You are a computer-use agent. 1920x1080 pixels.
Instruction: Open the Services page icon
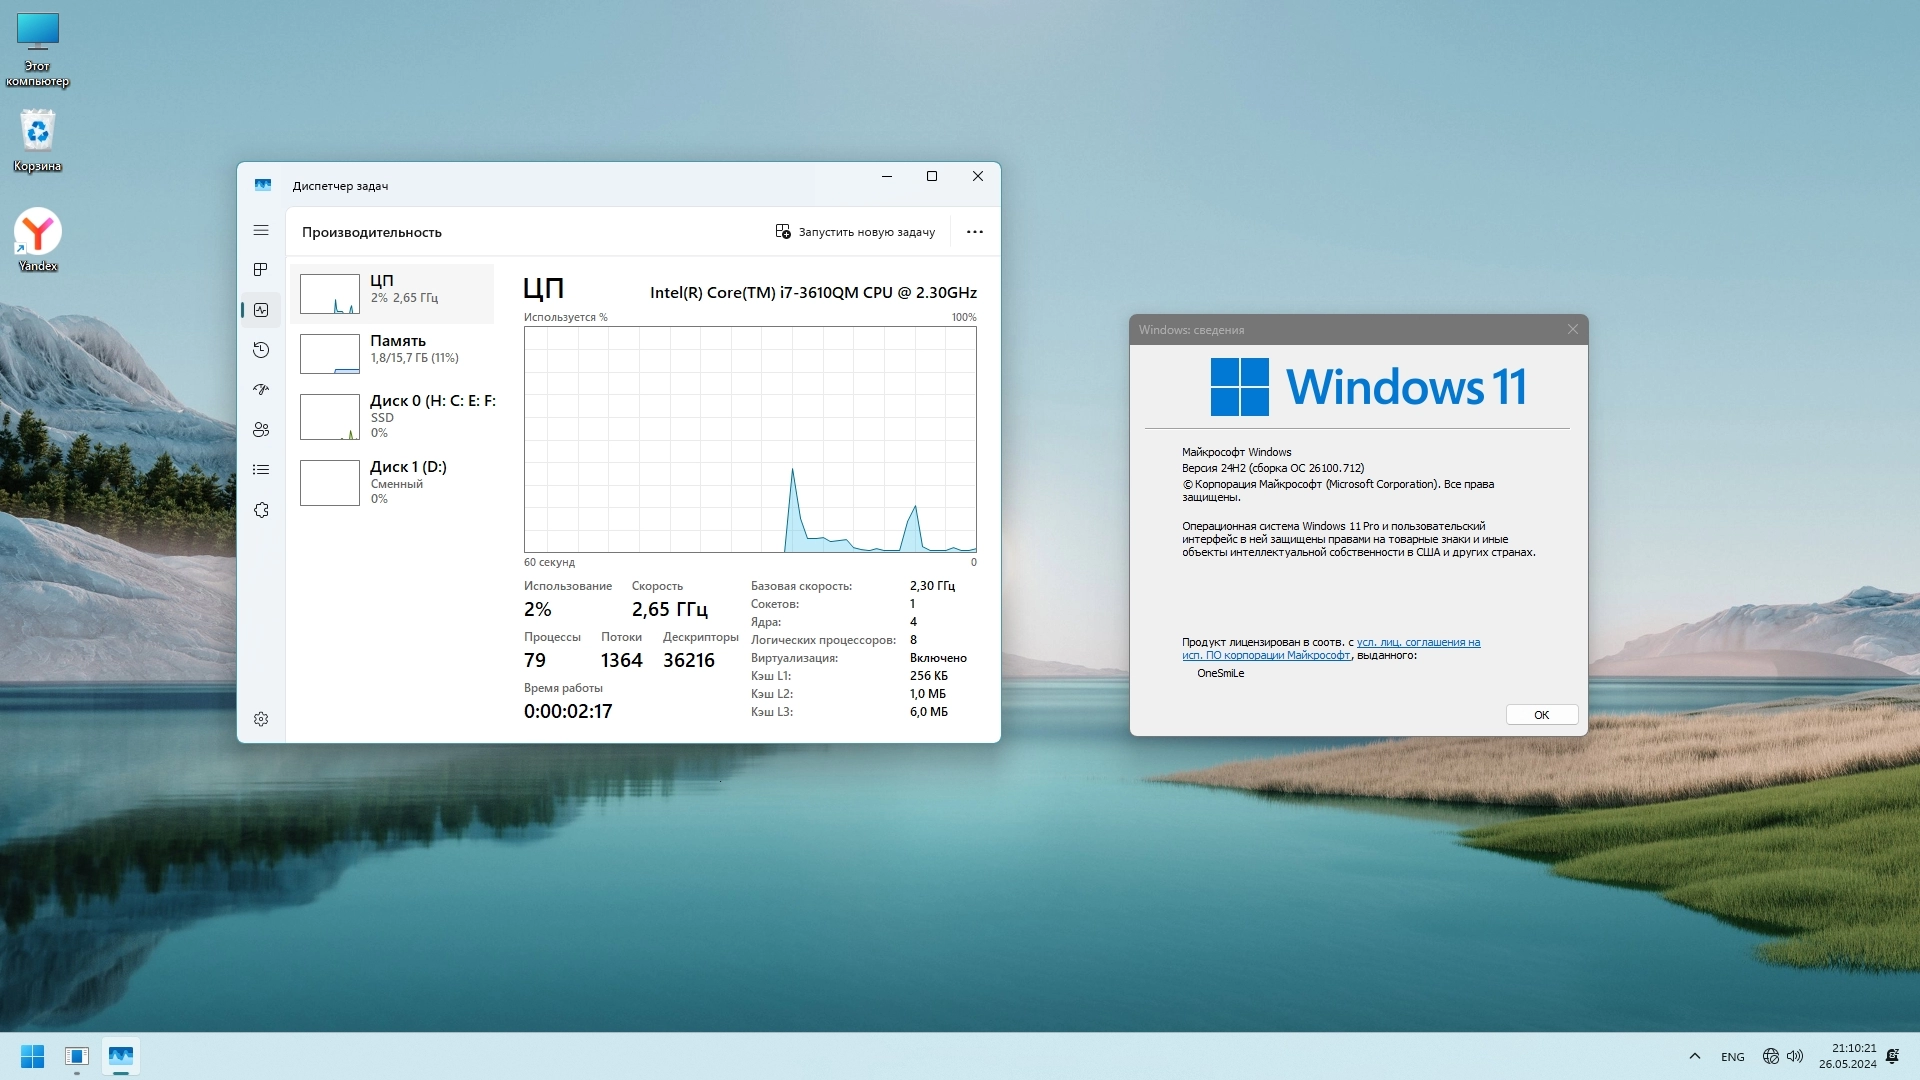pyautogui.click(x=261, y=510)
